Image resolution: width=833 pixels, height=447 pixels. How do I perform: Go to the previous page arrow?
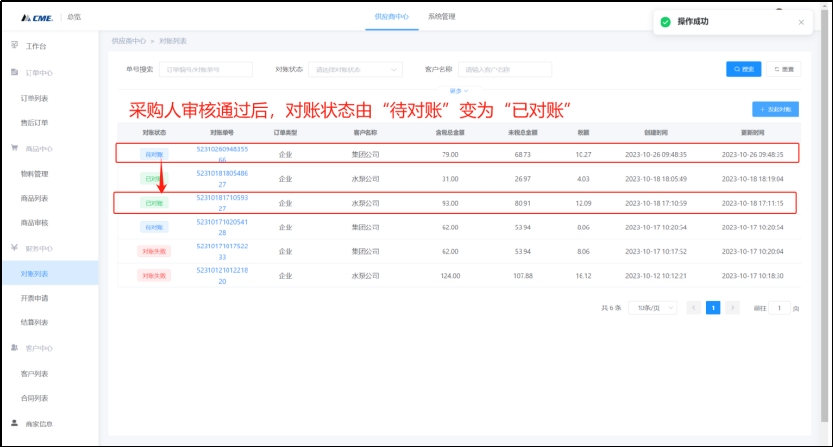[693, 308]
